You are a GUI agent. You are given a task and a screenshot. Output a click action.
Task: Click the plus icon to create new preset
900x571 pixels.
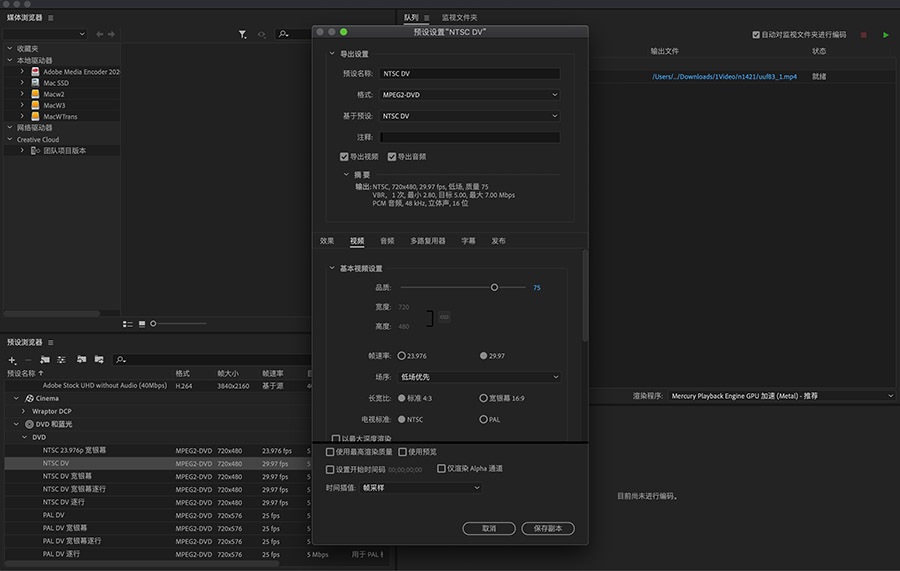tap(12, 360)
